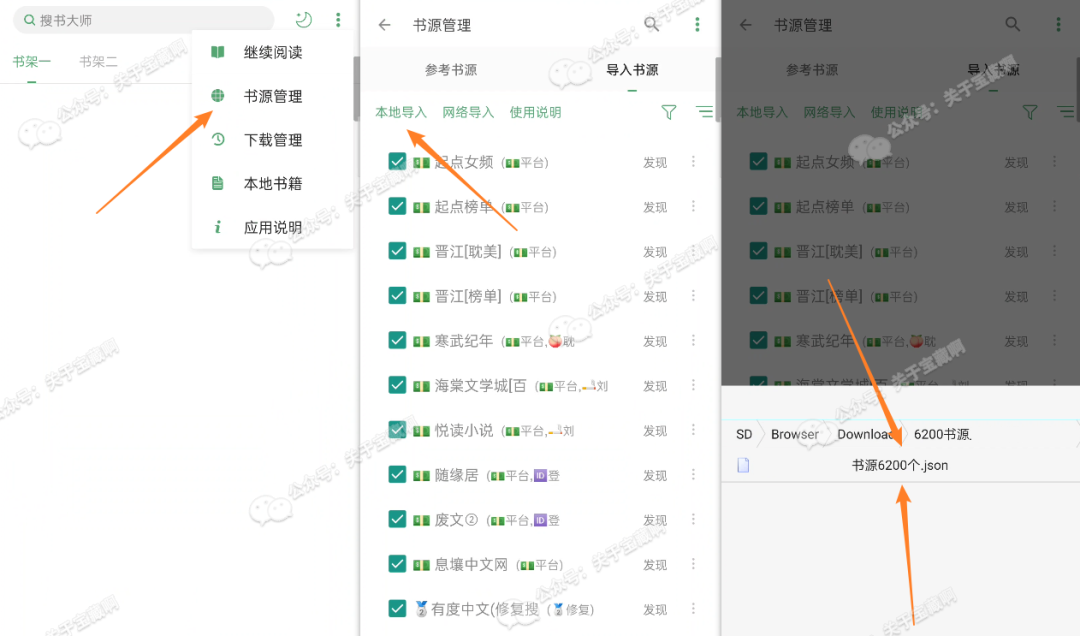Click 本地导入 in middle panel
The height and width of the screenshot is (636, 1080).
click(401, 112)
